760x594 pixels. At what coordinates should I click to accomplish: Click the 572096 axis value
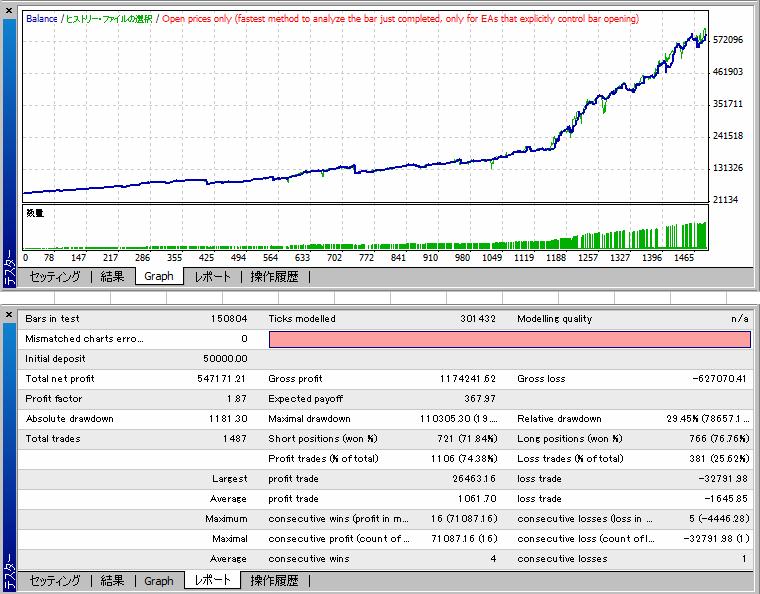click(x=728, y=40)
